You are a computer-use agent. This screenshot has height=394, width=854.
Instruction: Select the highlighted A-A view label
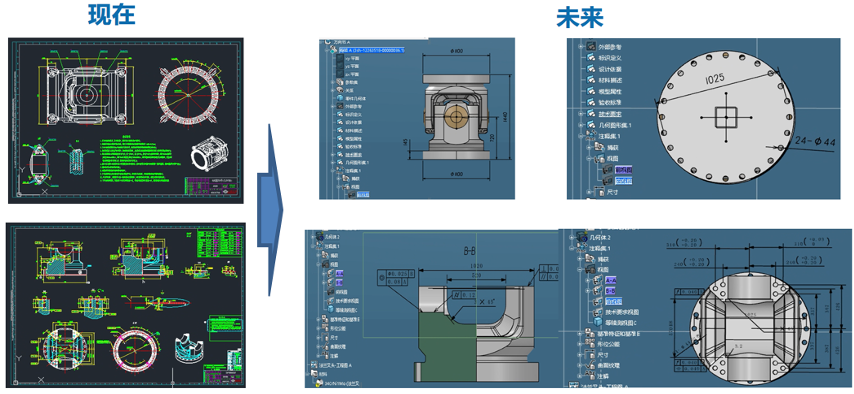[611, 281]
